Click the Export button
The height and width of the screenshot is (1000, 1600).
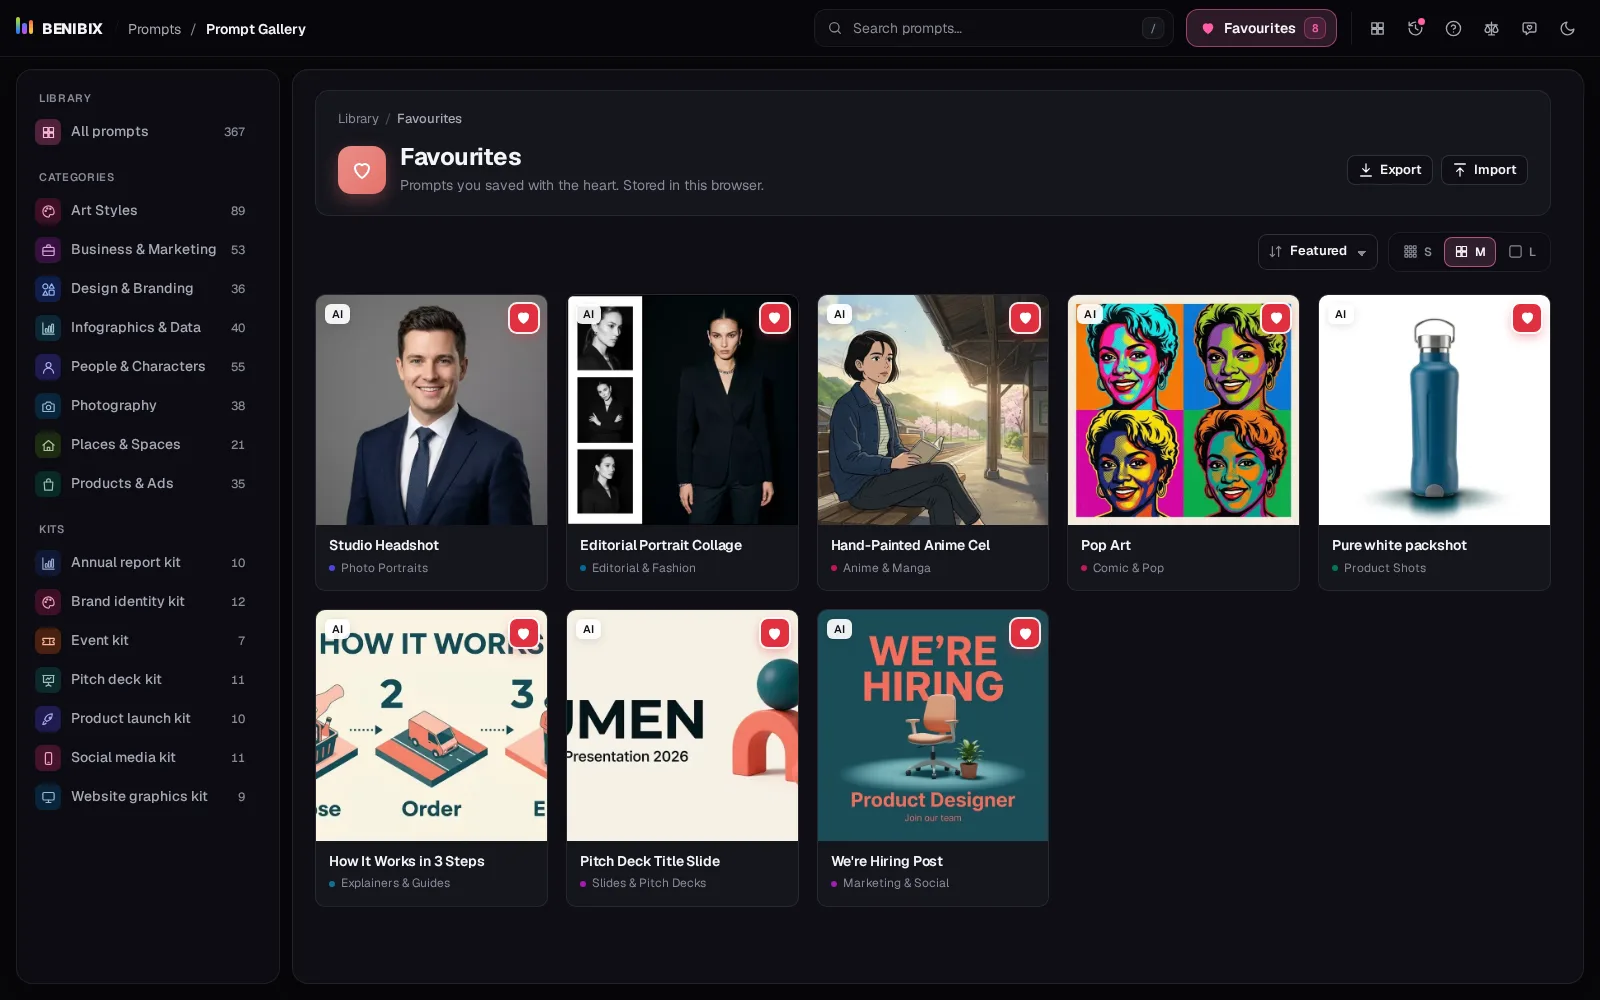pyautogui.click(x=1389, y=170)
